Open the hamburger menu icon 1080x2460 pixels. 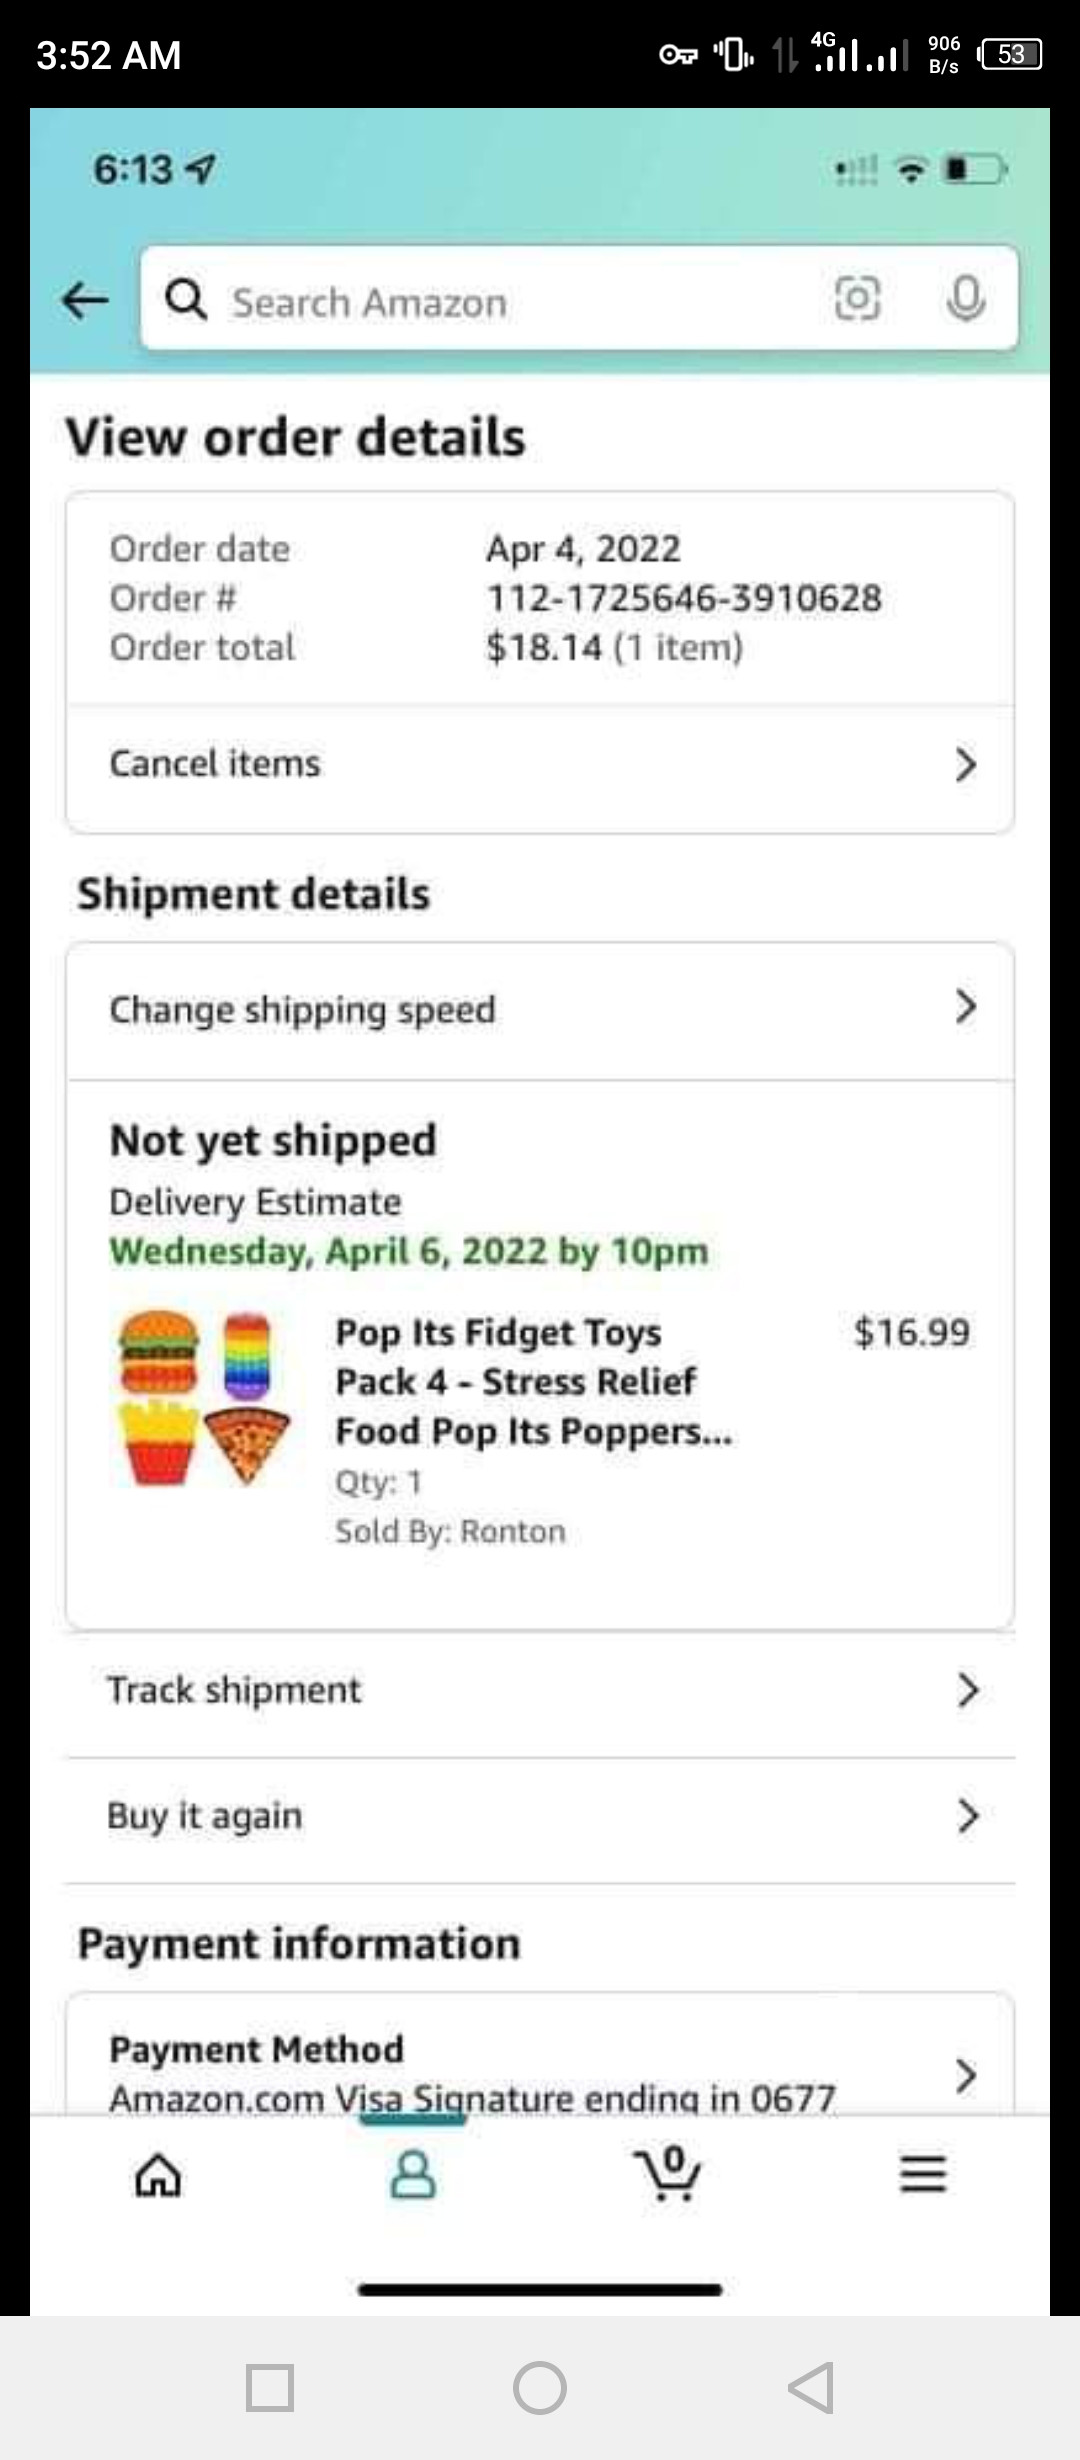[x=923, y=2175]
